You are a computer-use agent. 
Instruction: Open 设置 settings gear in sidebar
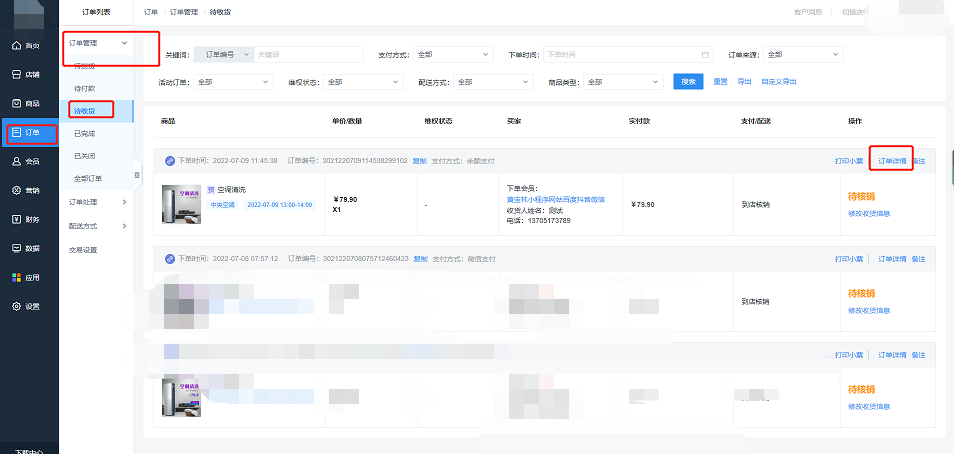[16, 306]
